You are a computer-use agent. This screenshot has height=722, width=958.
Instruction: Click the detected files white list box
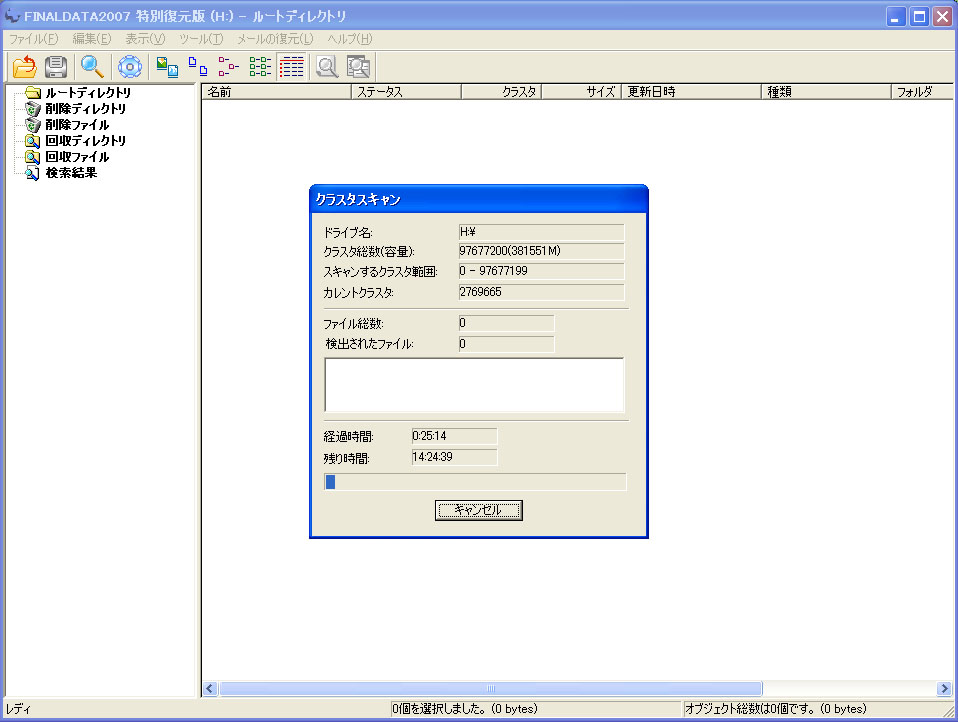[474, 385]
